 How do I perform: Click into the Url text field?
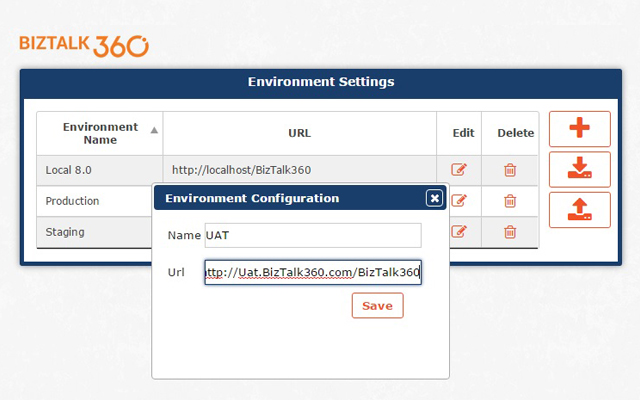tap(312, 272)
